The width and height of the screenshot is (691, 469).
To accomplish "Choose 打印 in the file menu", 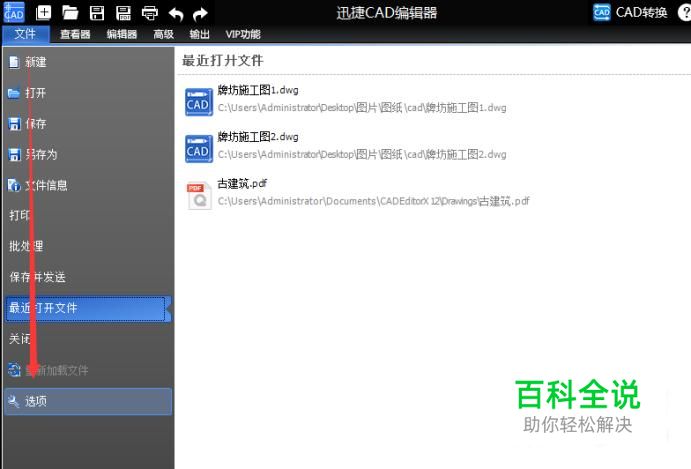I will (x=88, y=216).
